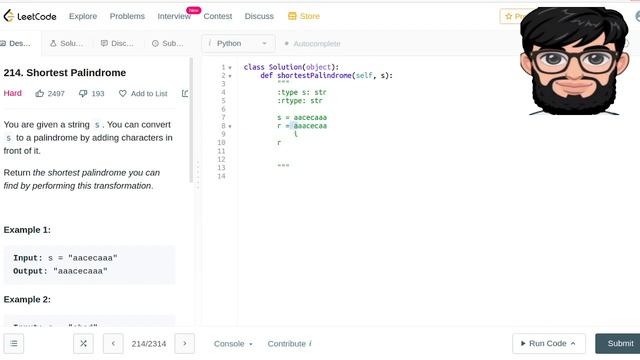Go to the next problem arrow

point(184,344)
